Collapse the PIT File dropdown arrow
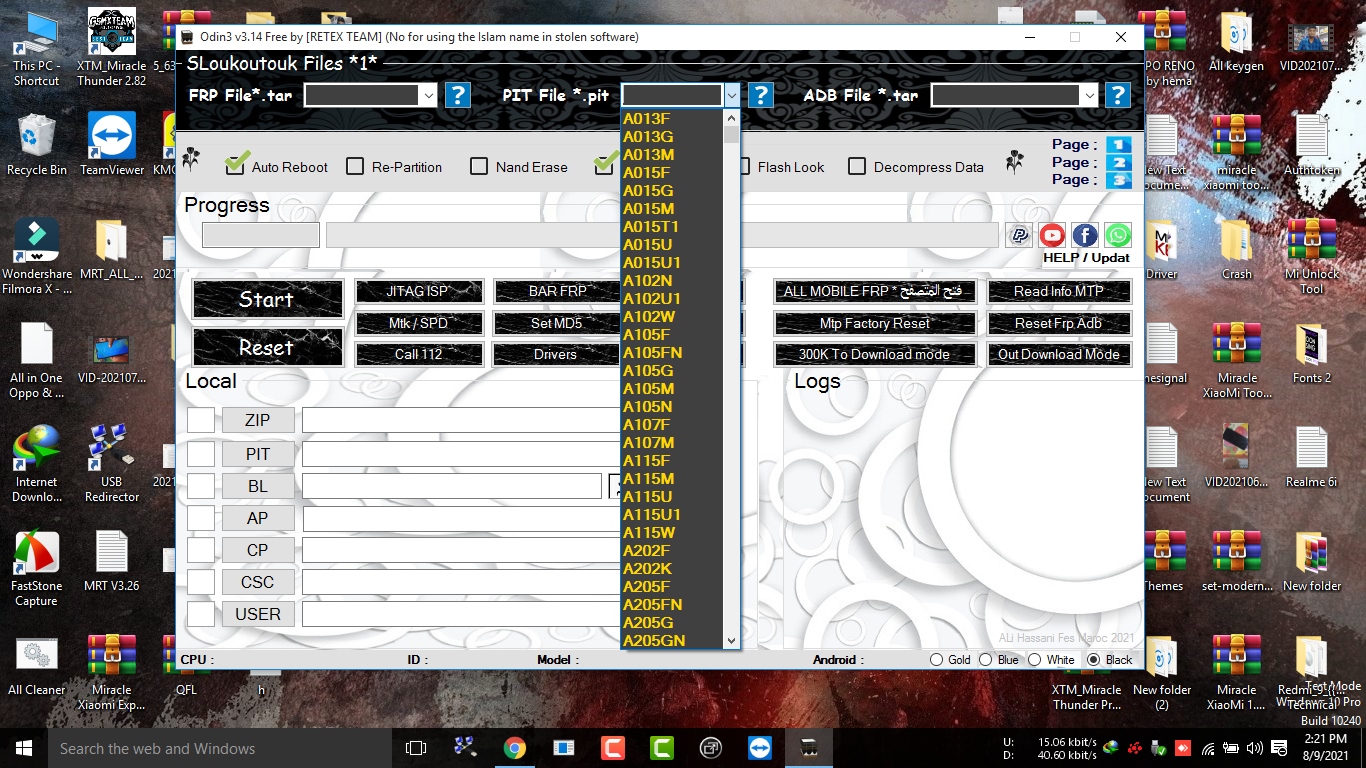 (732, 95)
